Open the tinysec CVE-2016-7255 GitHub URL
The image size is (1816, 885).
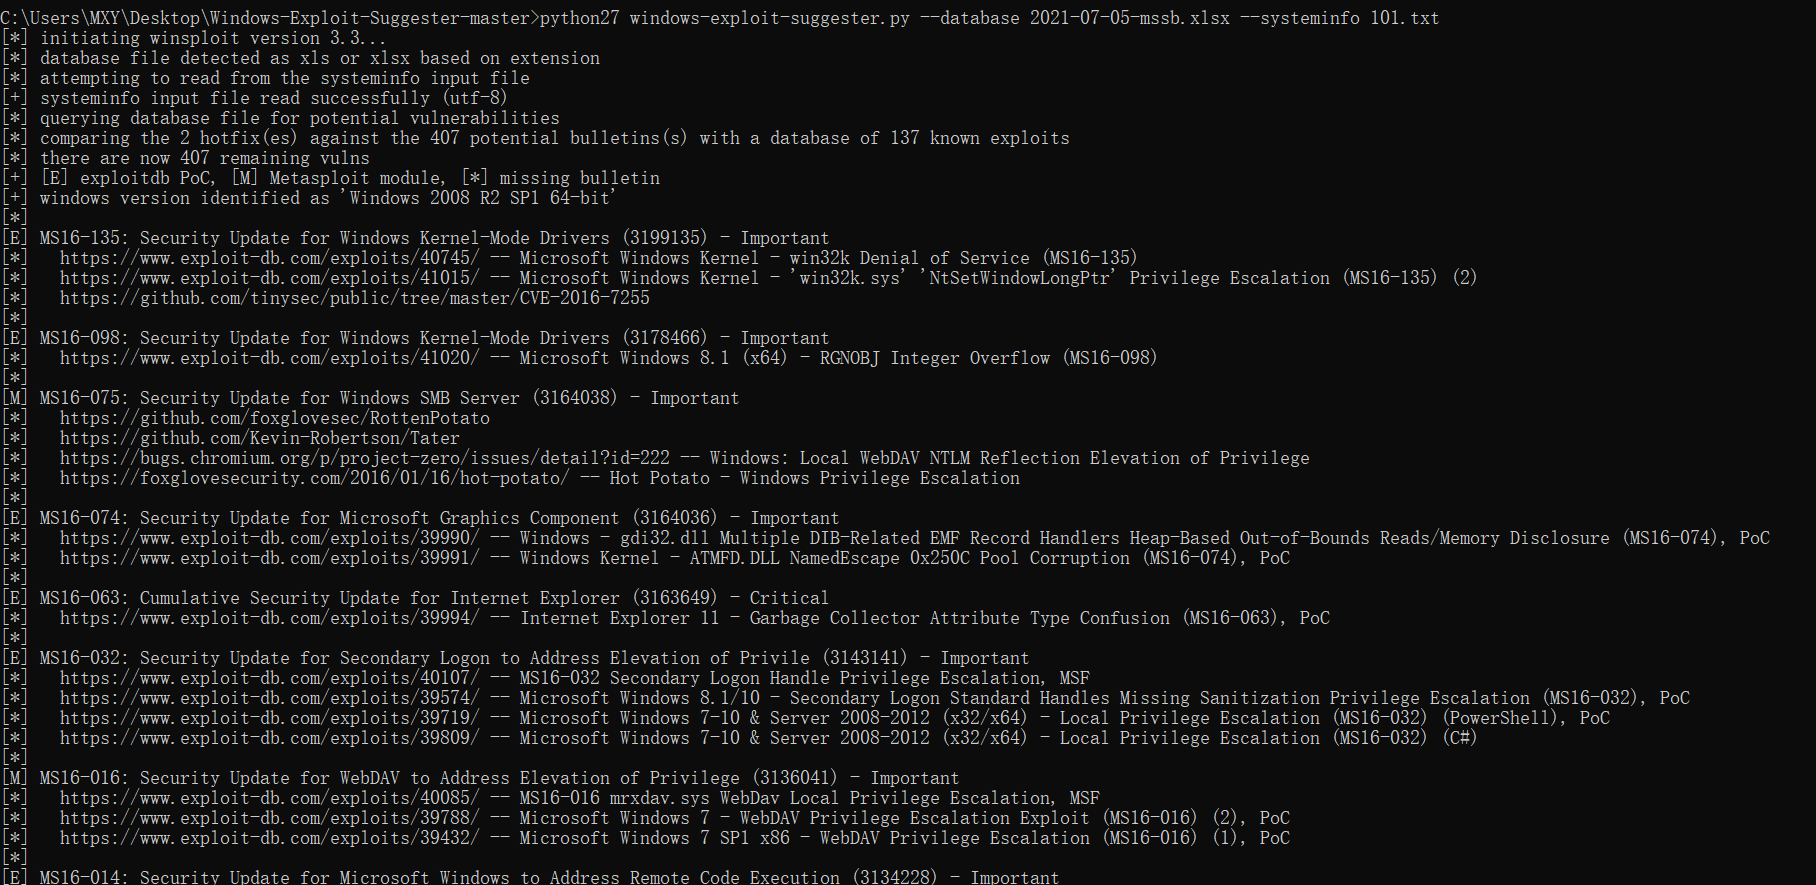355,298
